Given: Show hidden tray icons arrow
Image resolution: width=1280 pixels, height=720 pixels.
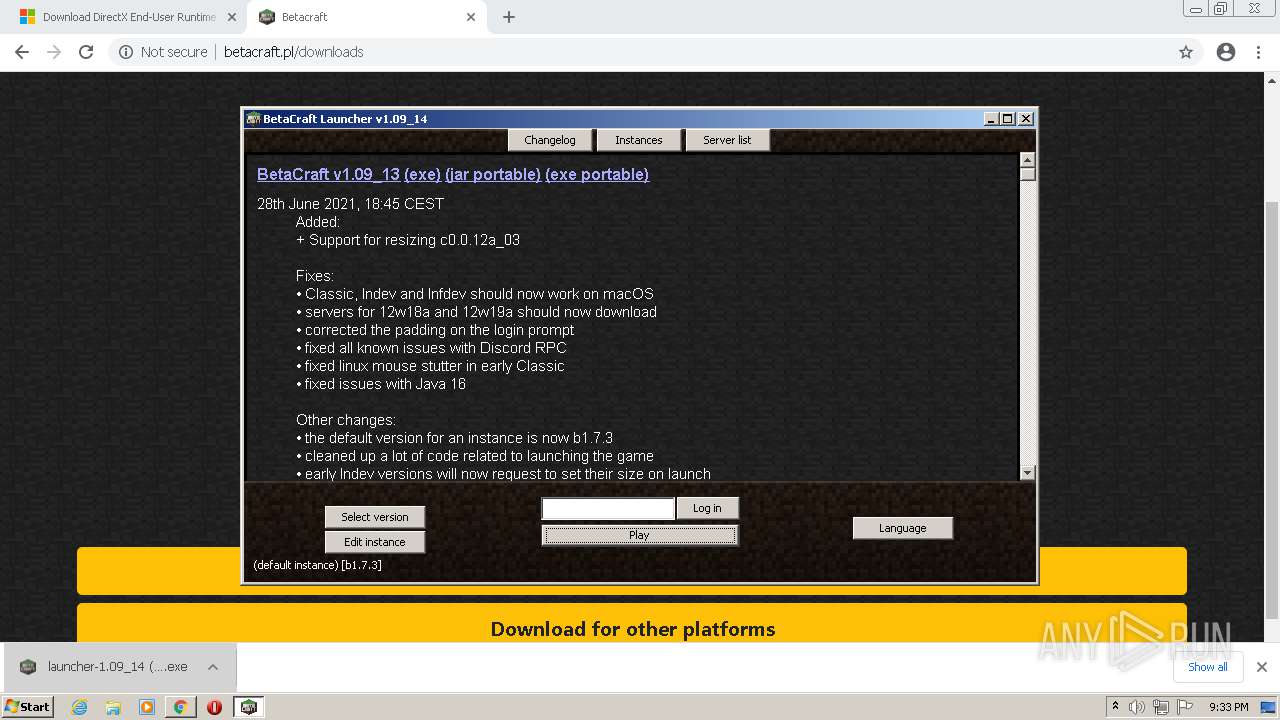Looking at the screenshot, I should click(1115, 707).
